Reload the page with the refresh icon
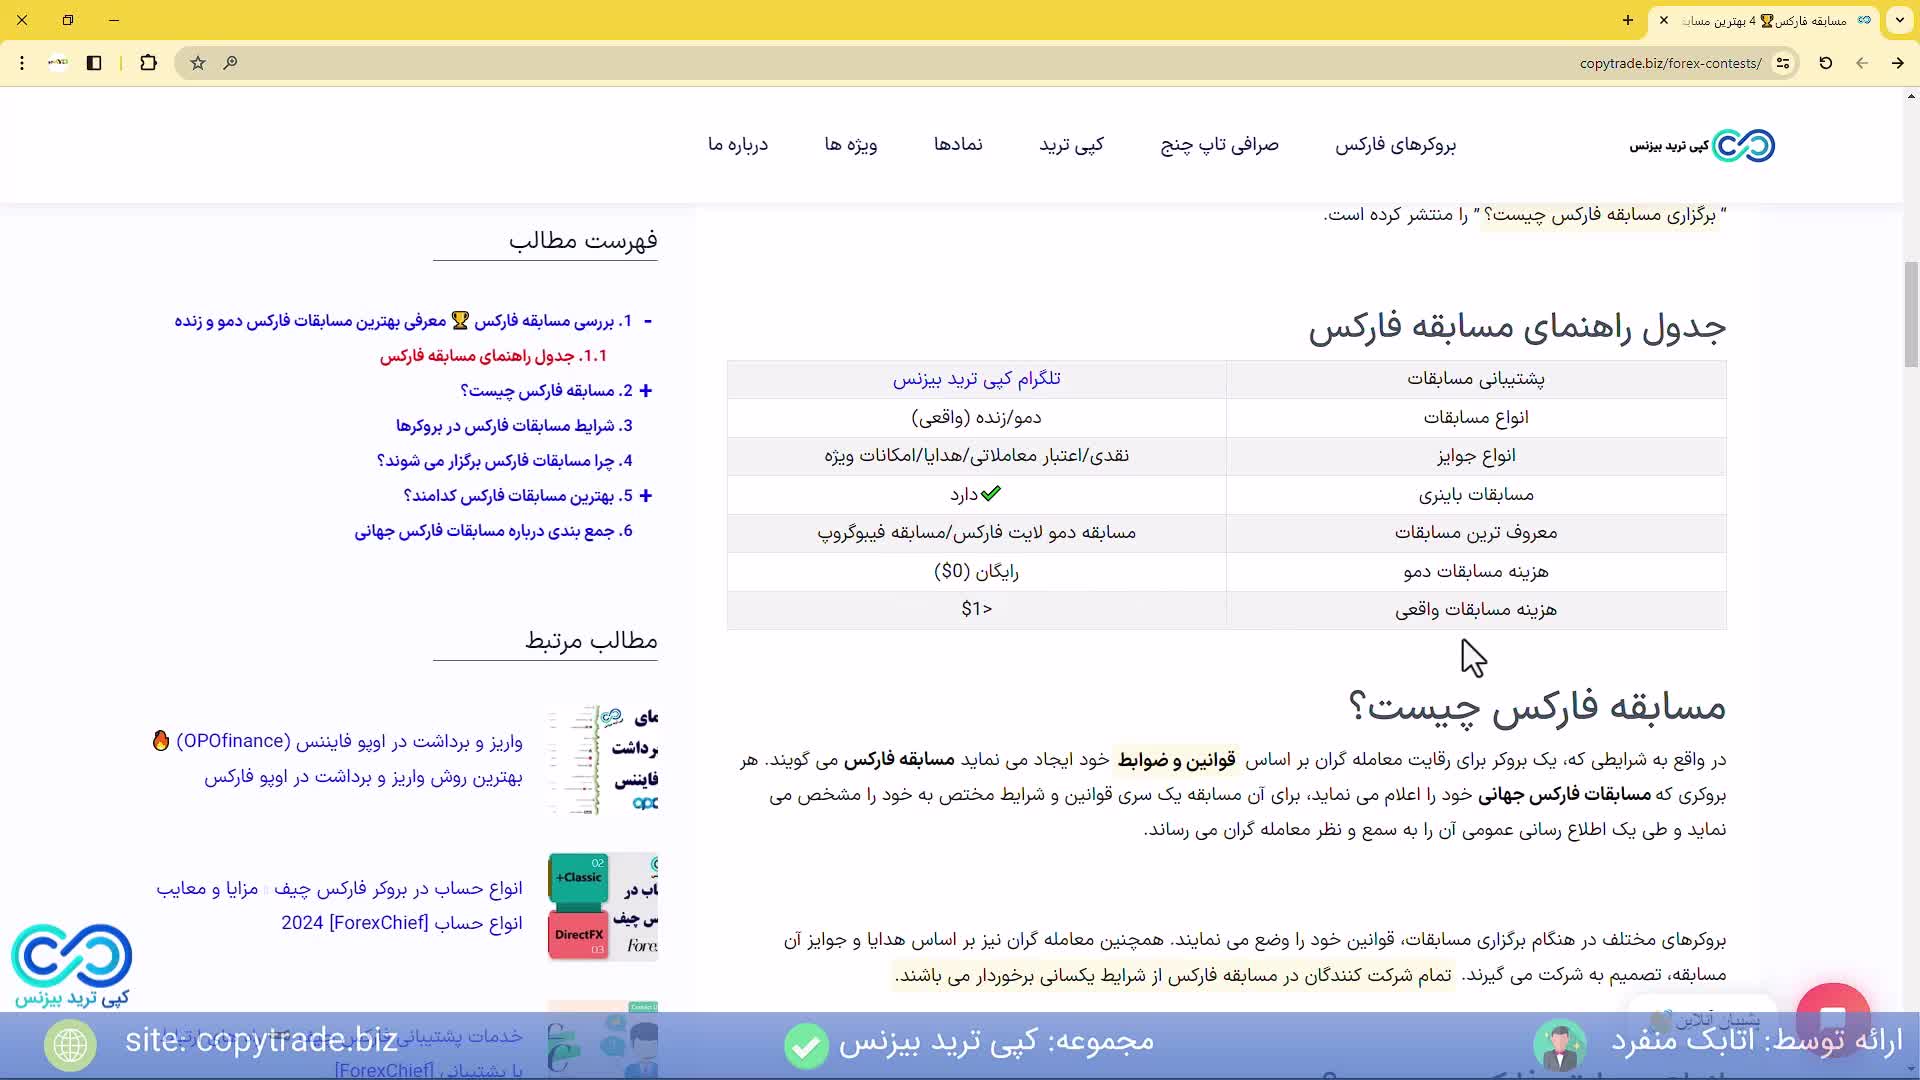The width and height of the screenshot is (1920, 1080). pos(1825,63)
